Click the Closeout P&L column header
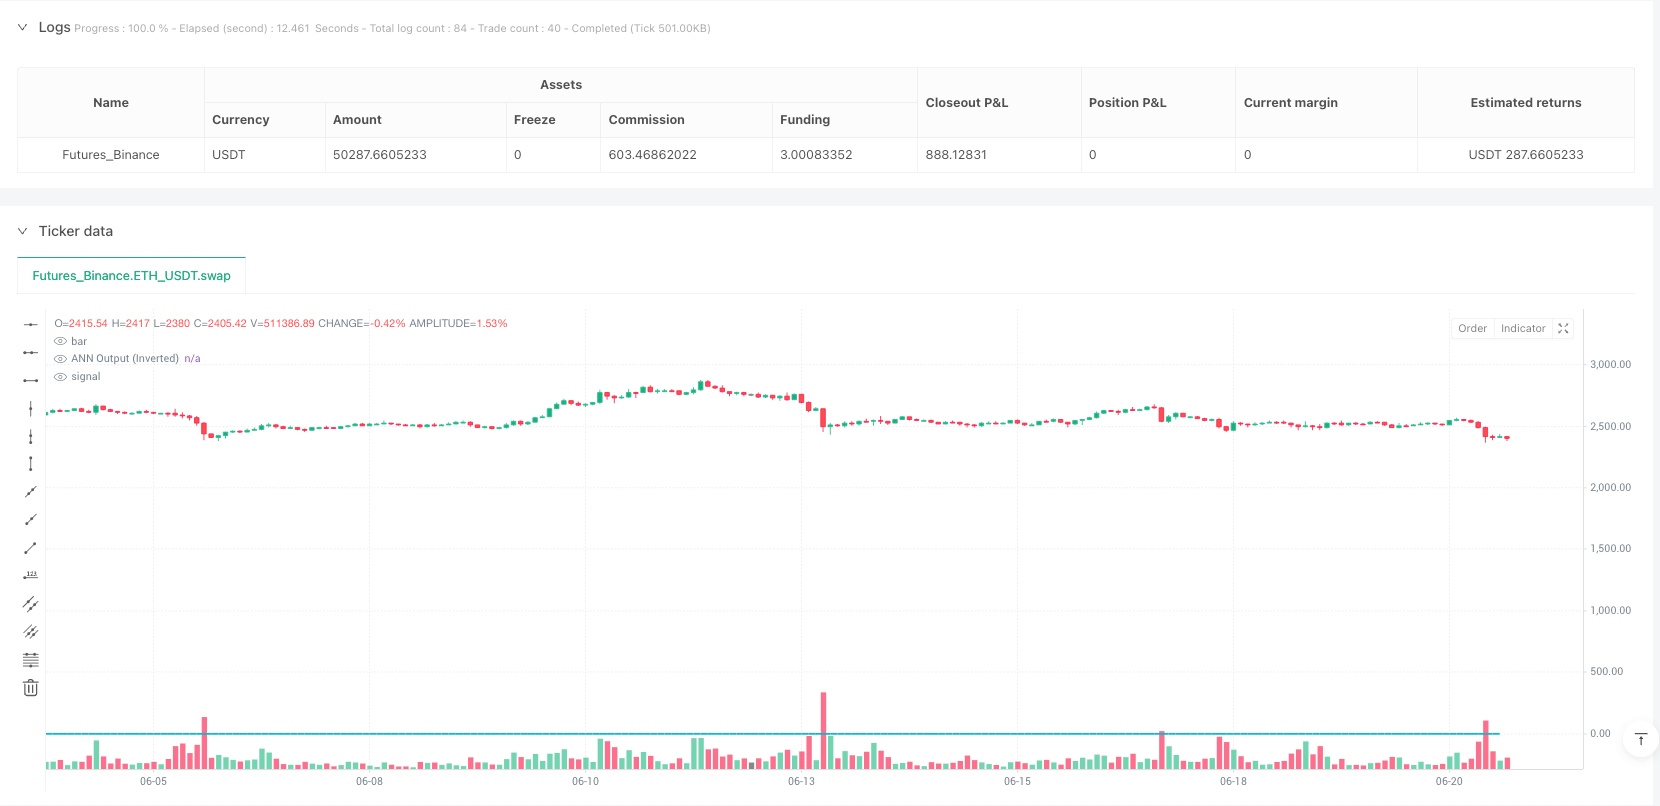1660x806 pixels. [999, 103]
